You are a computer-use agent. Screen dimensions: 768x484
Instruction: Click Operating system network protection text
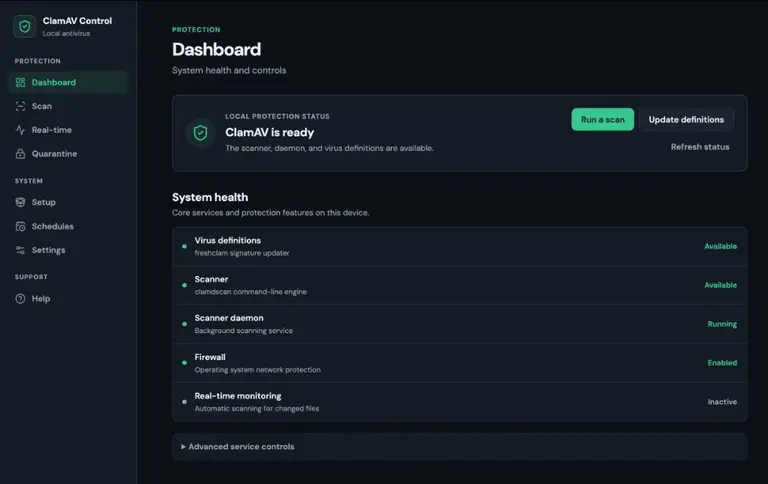click(x=258, y=370)
